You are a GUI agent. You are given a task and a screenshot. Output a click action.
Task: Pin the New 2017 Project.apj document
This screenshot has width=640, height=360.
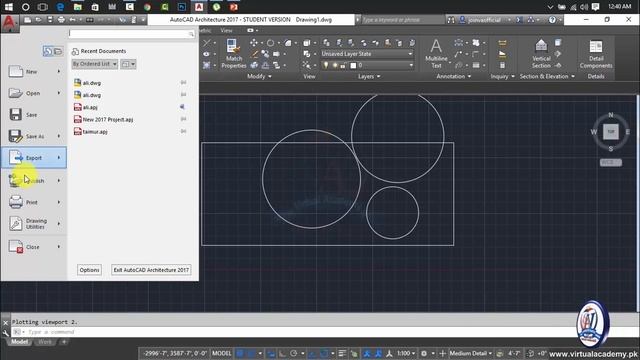point(183,119)
